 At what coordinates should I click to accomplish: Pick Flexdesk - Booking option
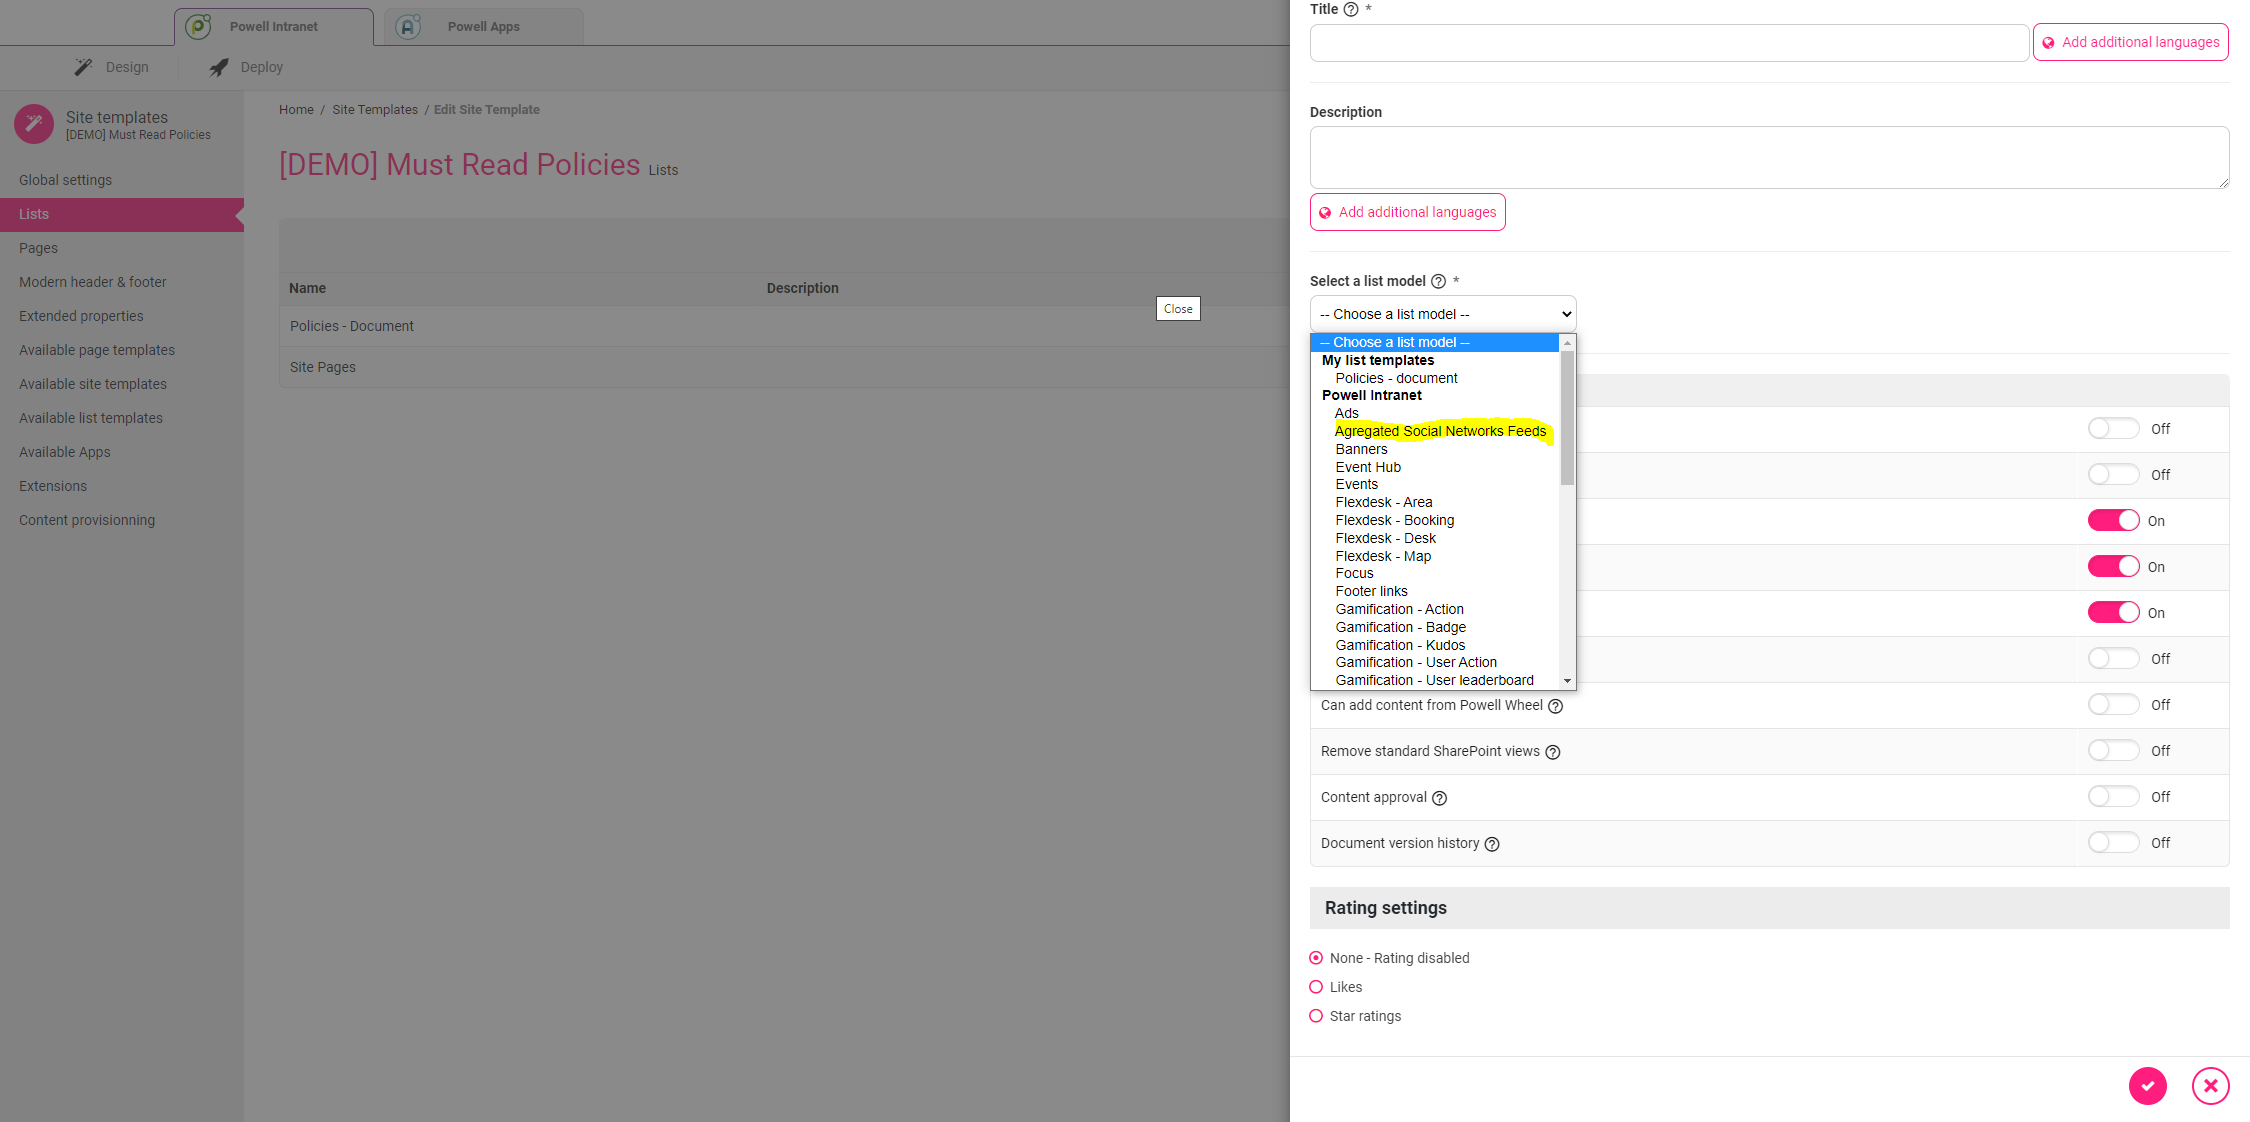1394,520
